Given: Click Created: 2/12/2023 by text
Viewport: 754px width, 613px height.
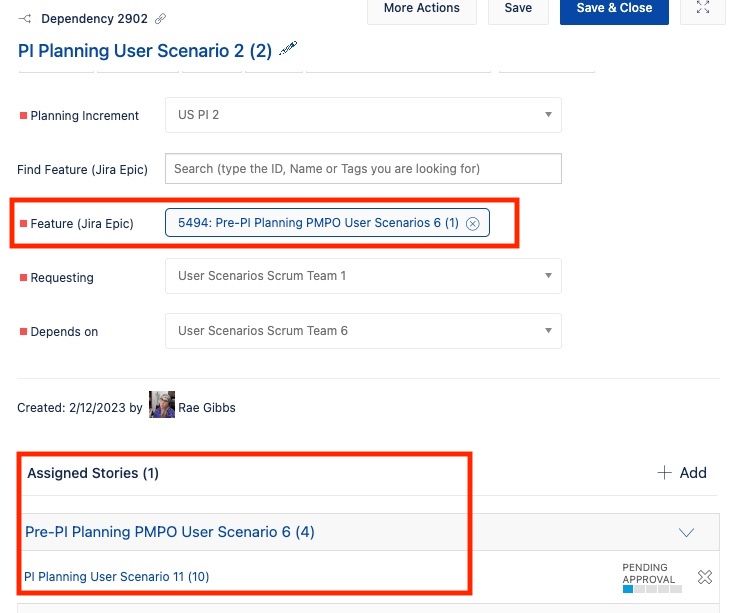Looking at the screenshot, I should [80, 408].
